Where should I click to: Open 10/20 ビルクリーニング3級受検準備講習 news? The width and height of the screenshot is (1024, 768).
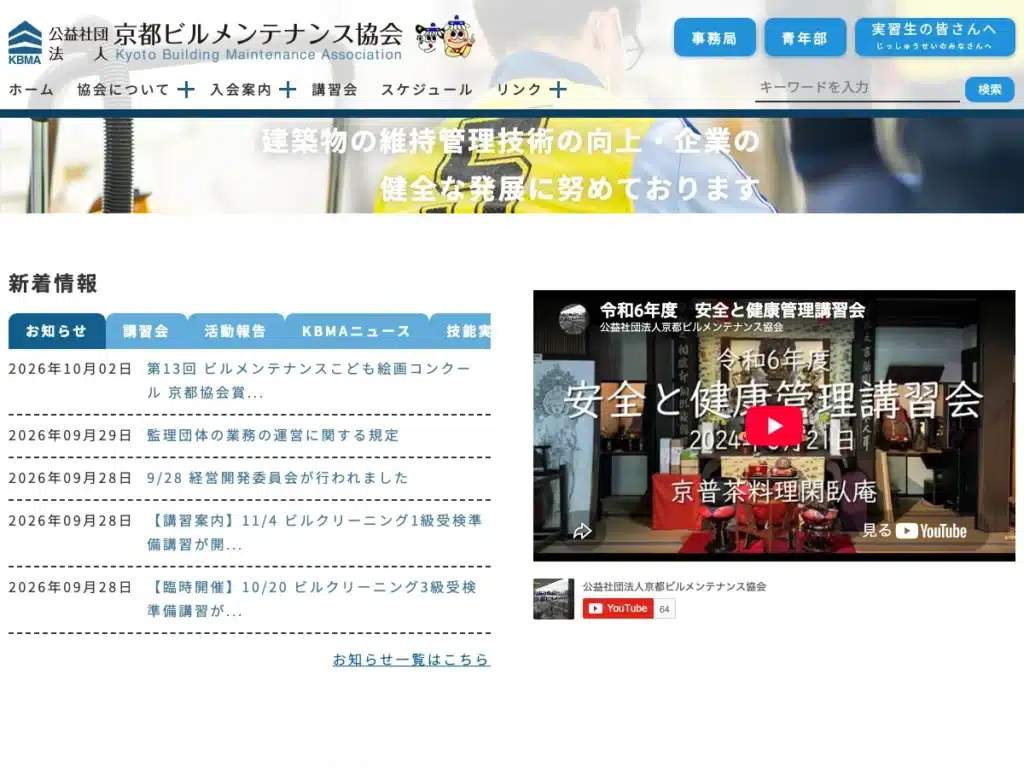312,599
